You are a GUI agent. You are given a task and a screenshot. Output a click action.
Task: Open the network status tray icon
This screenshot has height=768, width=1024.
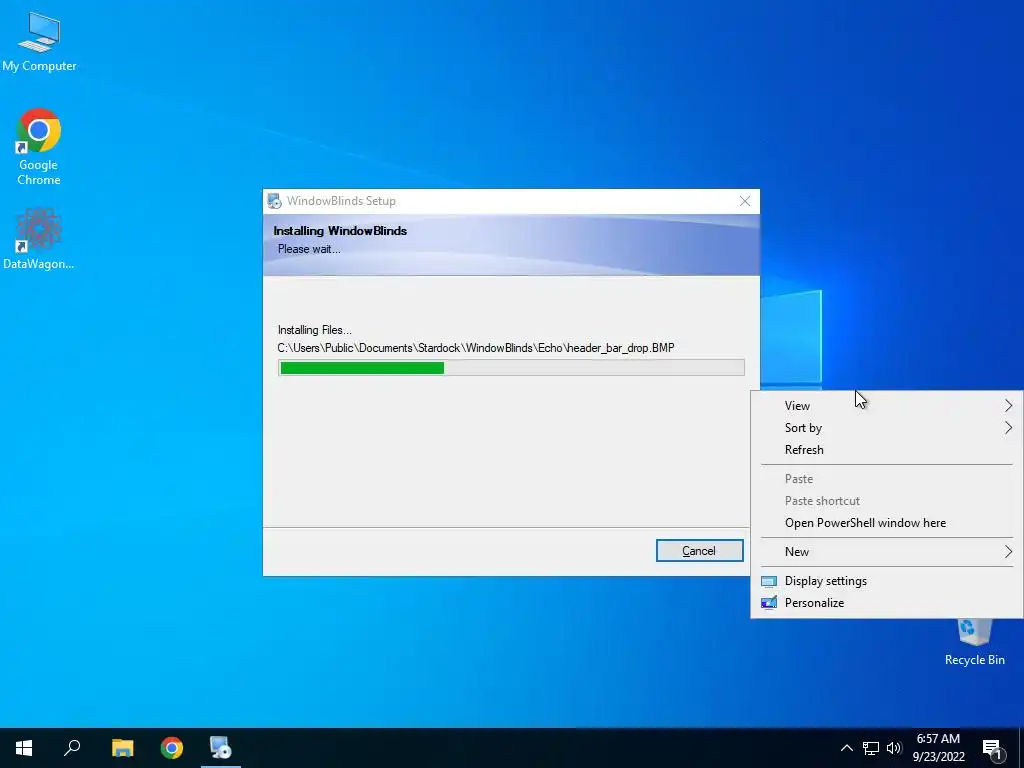click(871, 748)
